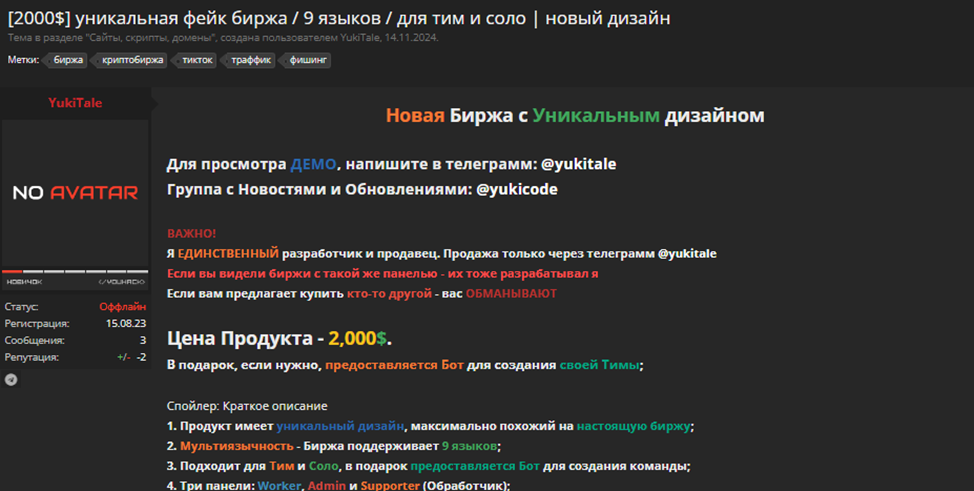This screenshot has width=974, height=491.
Task: Open the YukiTale username above the avatar
Action: 75,103
